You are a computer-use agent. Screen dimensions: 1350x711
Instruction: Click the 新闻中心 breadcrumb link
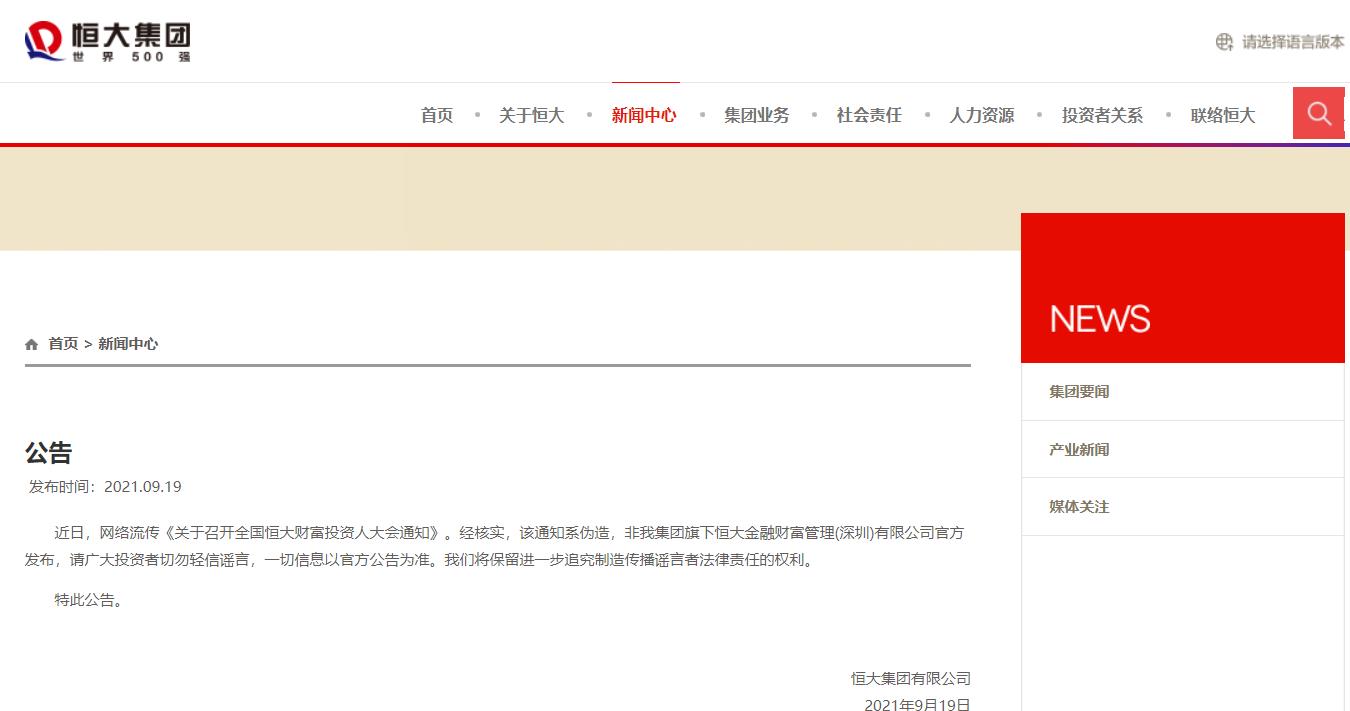[128, 344]
